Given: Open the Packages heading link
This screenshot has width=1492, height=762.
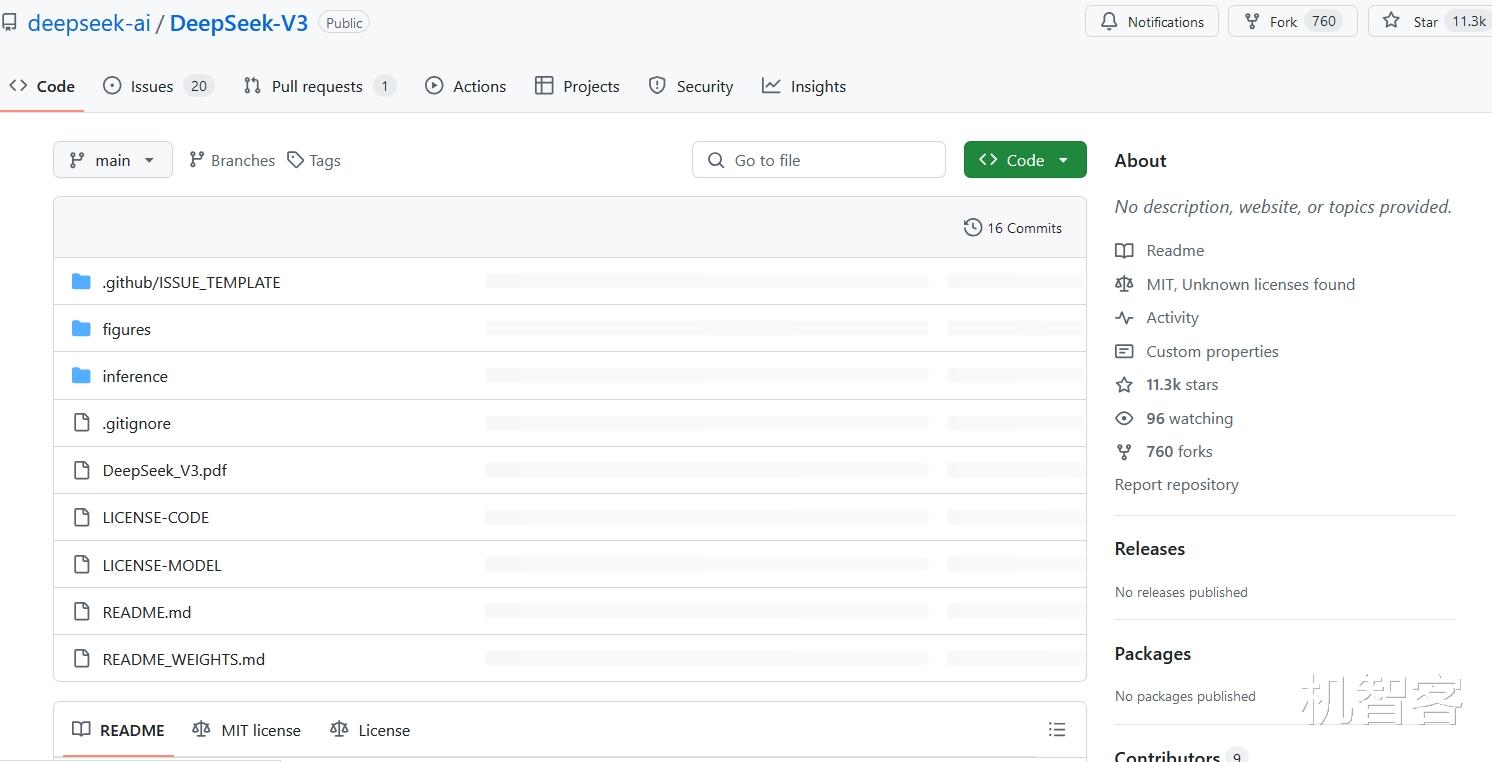Looking at the screenshot, I should pyautogui.click(x=1152, y=654).
